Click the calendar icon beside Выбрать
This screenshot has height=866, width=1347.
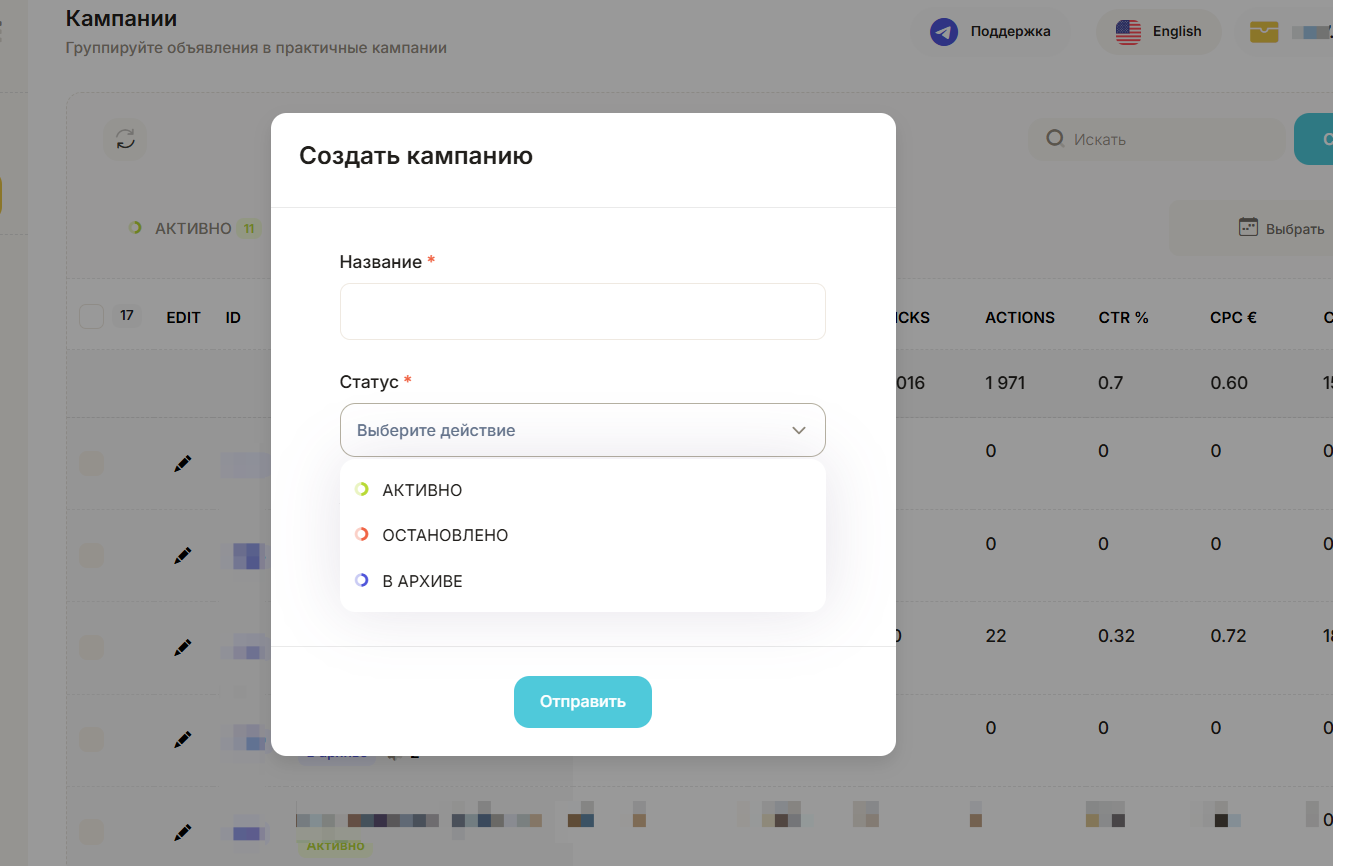(1247, 228)
